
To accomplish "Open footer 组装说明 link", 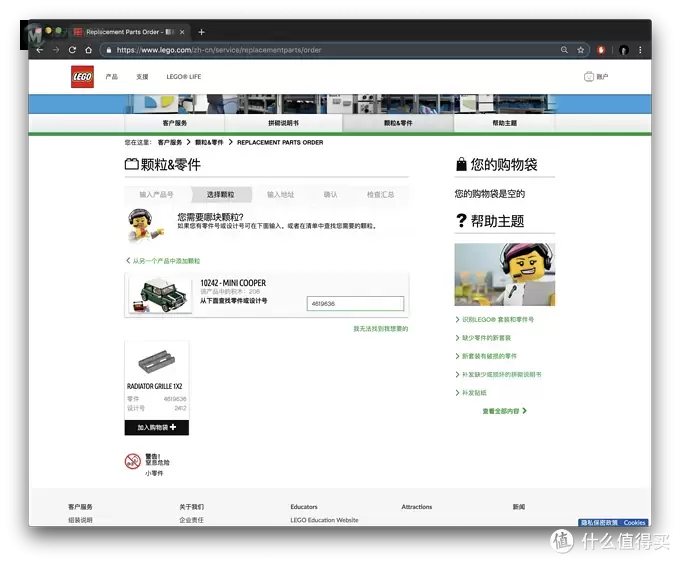I will (x=80, y=520).
